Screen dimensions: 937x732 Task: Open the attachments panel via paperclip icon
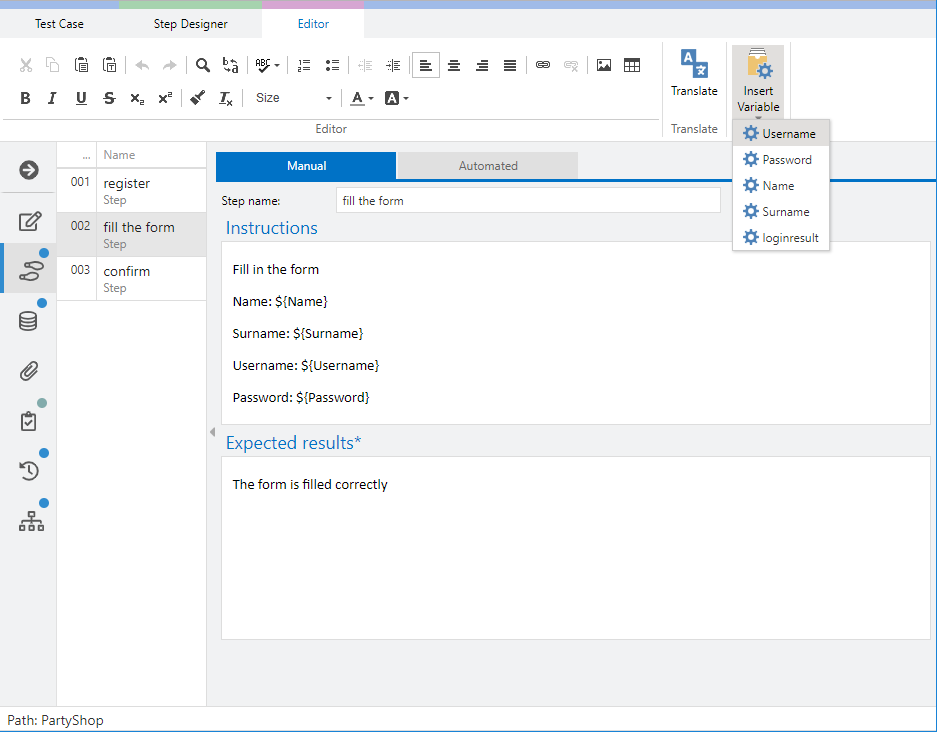(28, 370)
